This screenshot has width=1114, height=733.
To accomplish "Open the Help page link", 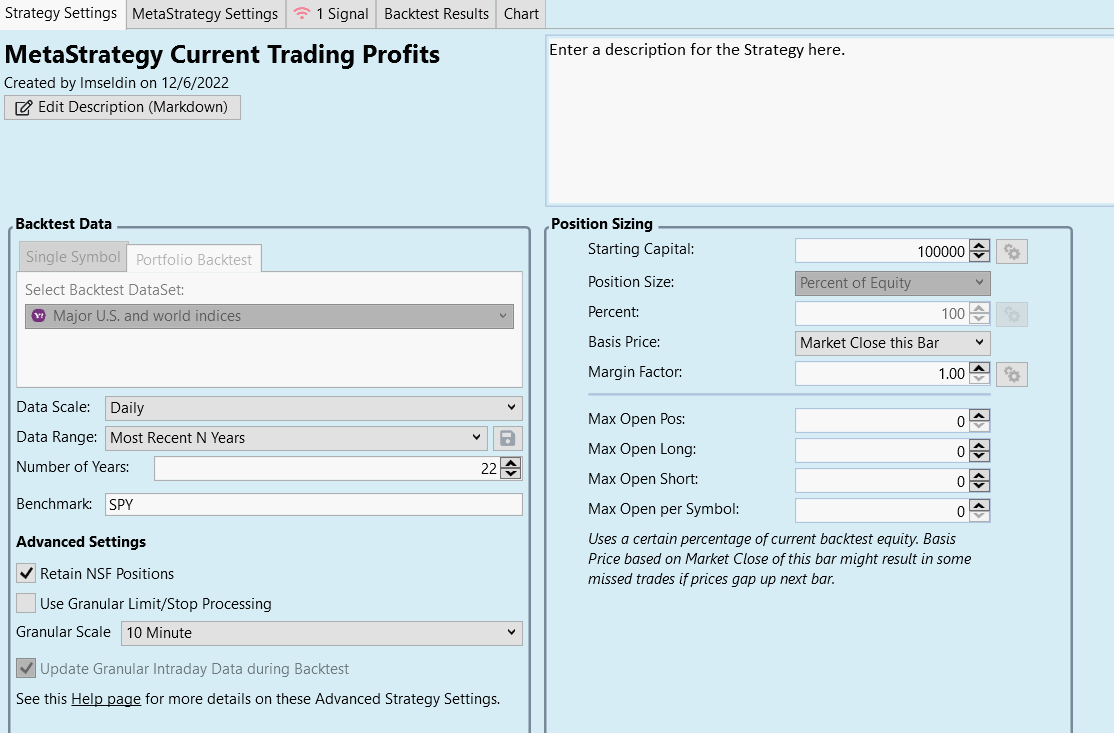I will click(105, 698).
